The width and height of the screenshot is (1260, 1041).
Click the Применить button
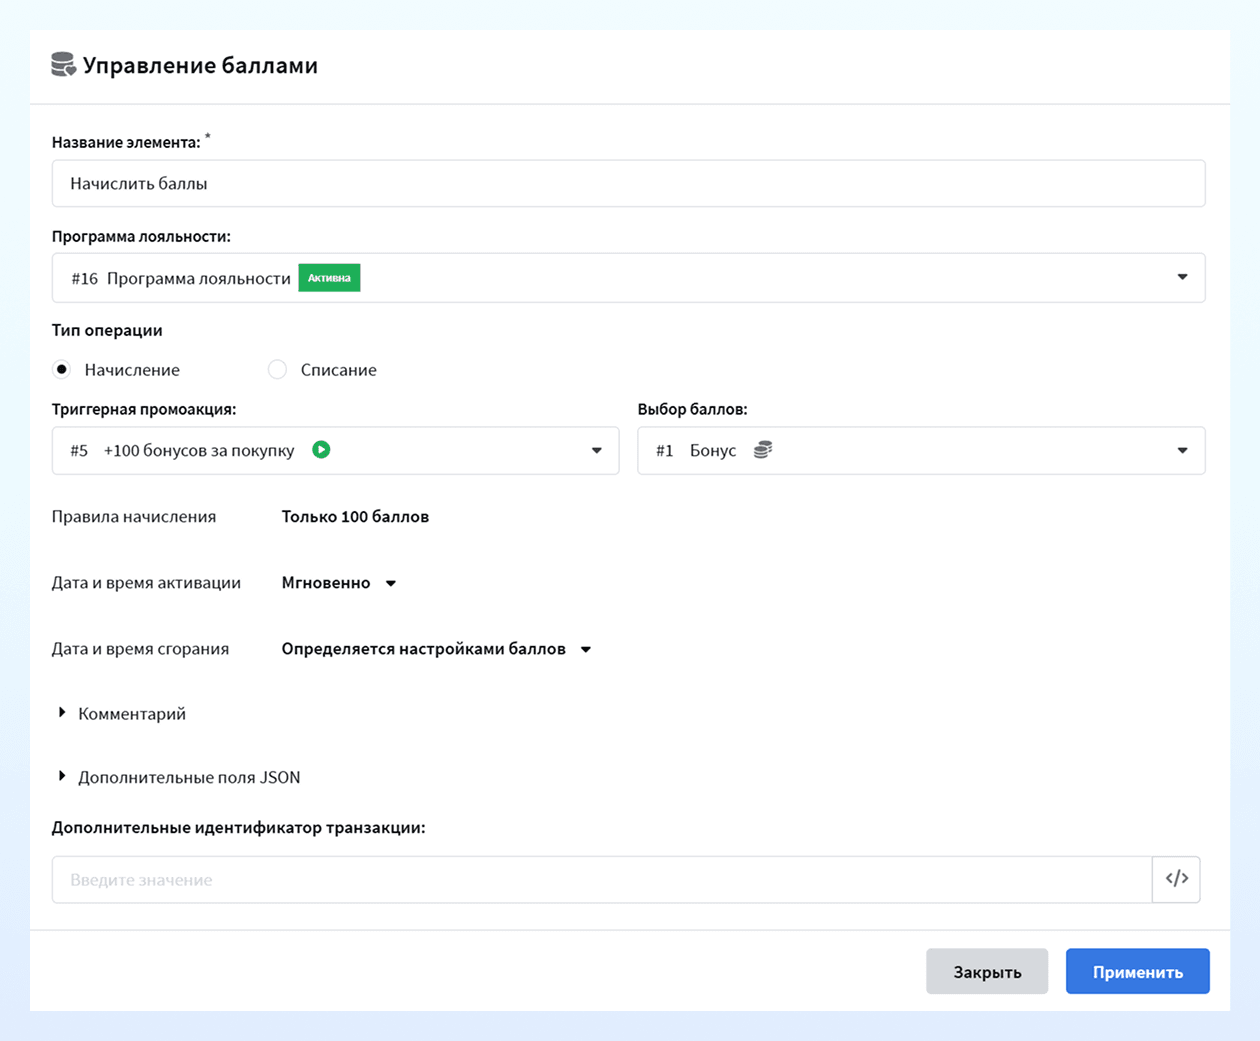click(x=1138, y=971)
